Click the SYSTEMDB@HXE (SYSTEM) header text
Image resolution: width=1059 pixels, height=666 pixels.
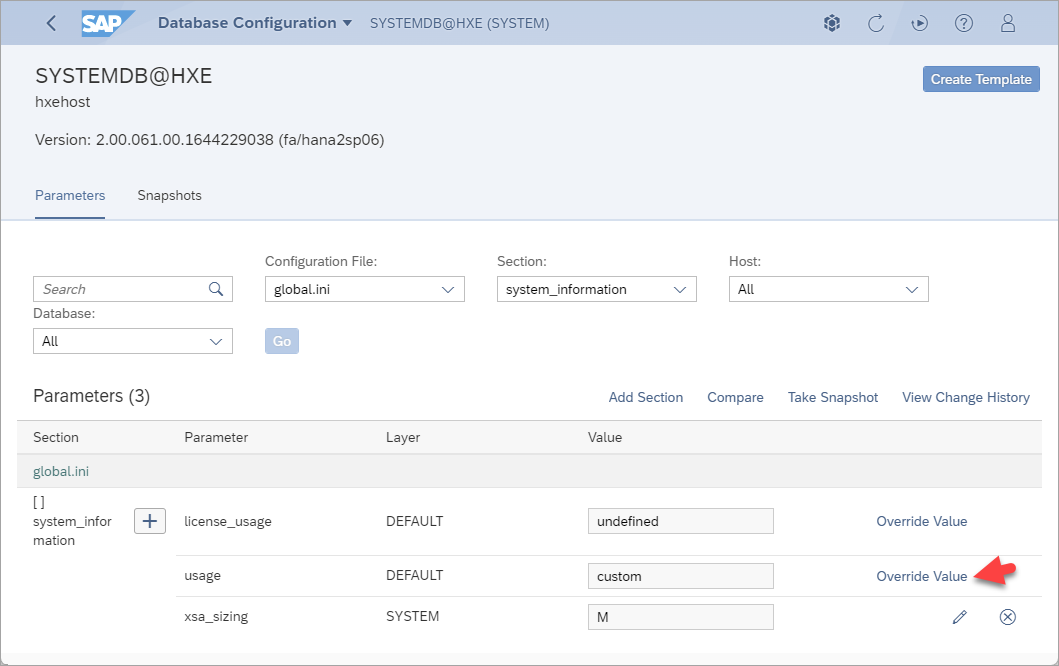coord(459,23)
